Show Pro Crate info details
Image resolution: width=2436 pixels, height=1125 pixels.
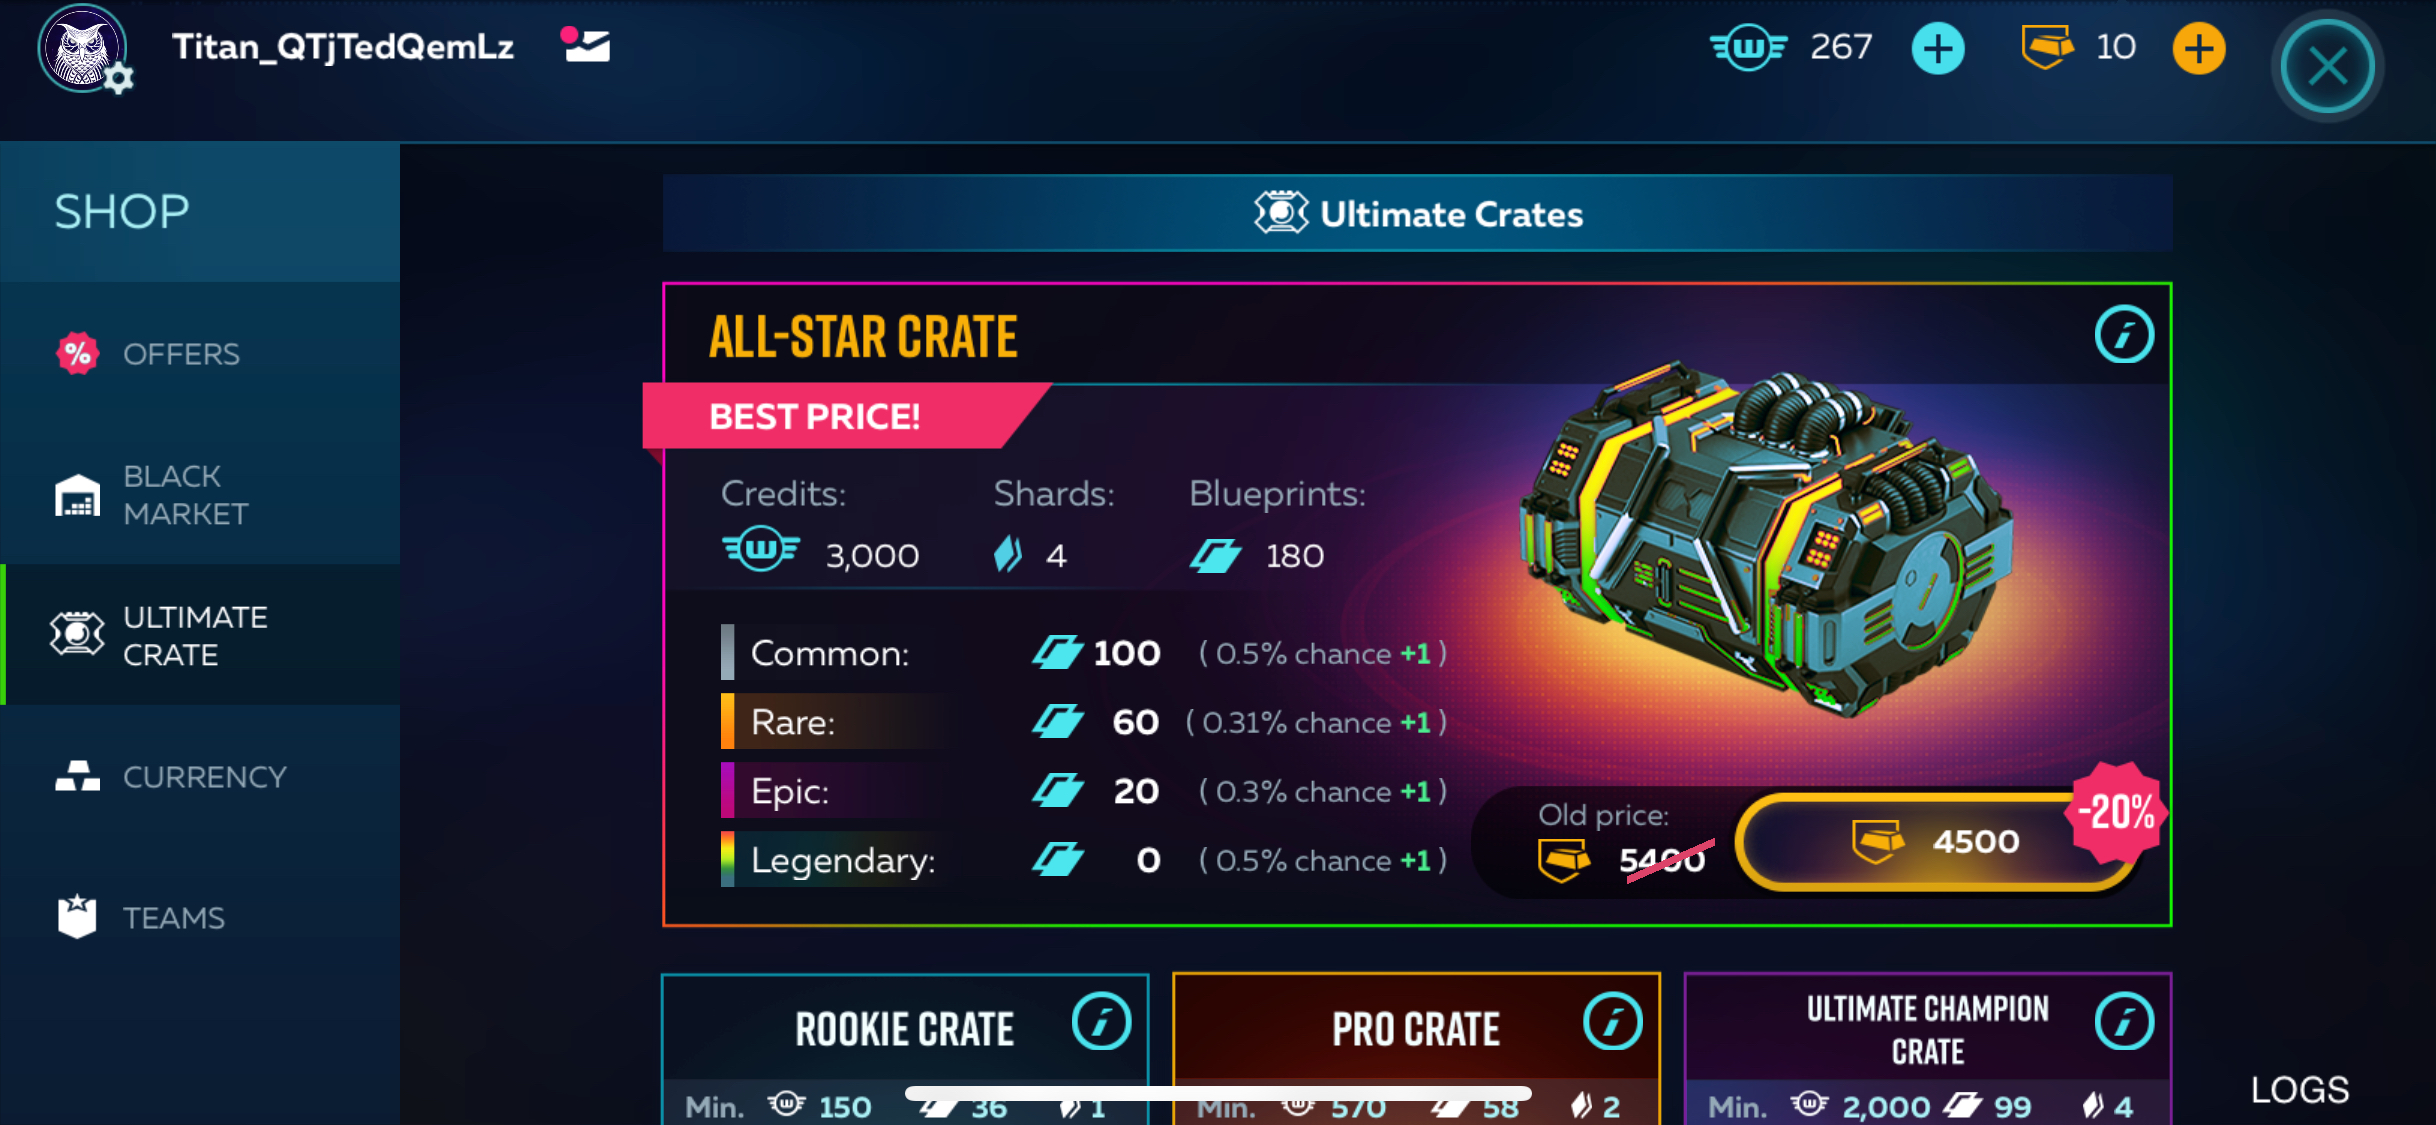pyautogui.click(x=1612, y=1021)
